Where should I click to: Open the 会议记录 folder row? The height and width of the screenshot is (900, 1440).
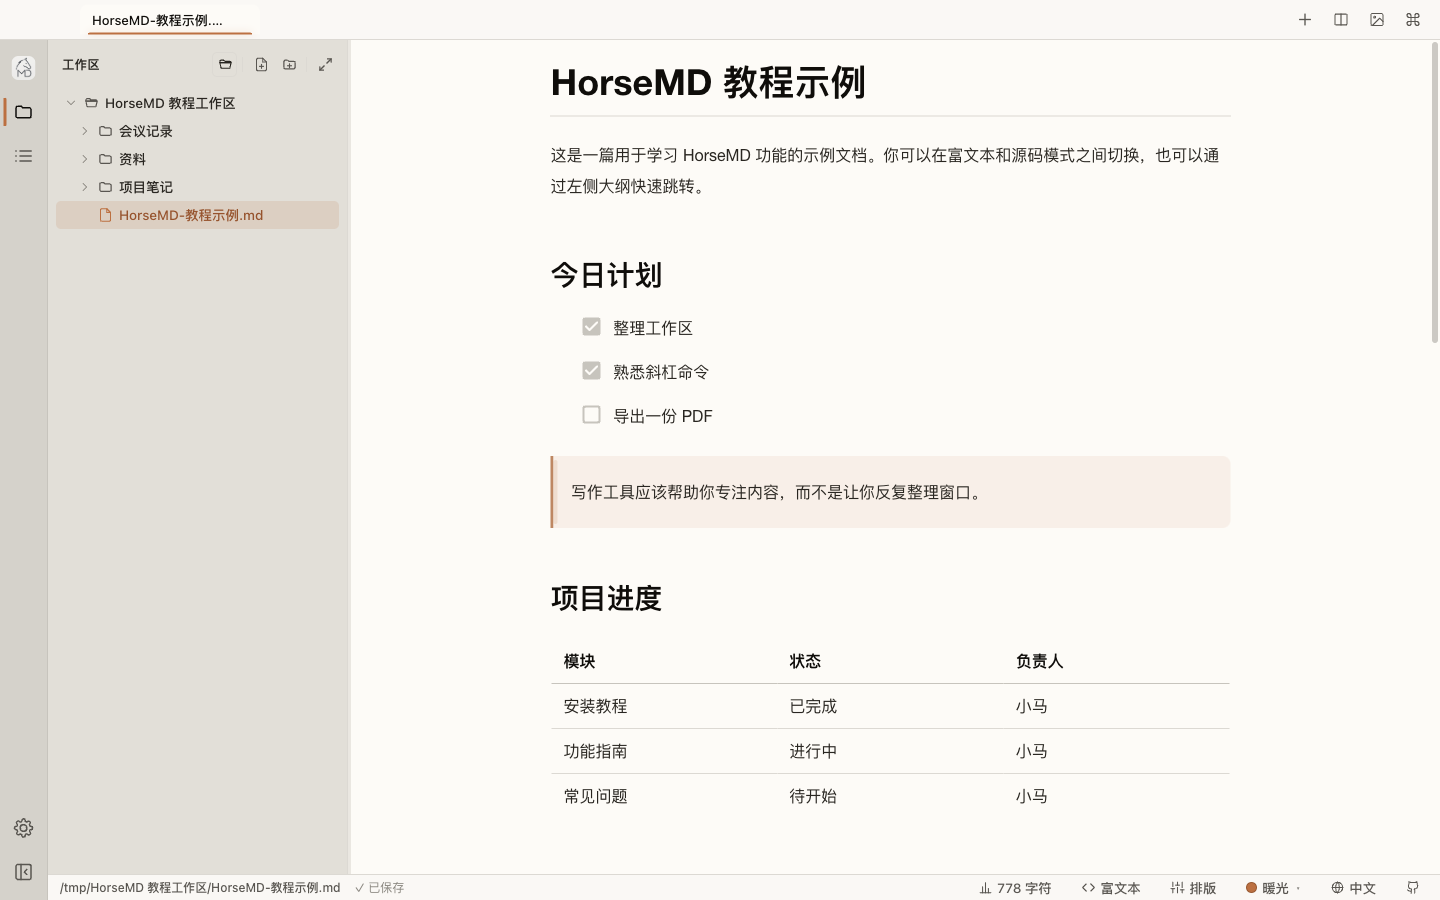197,131
